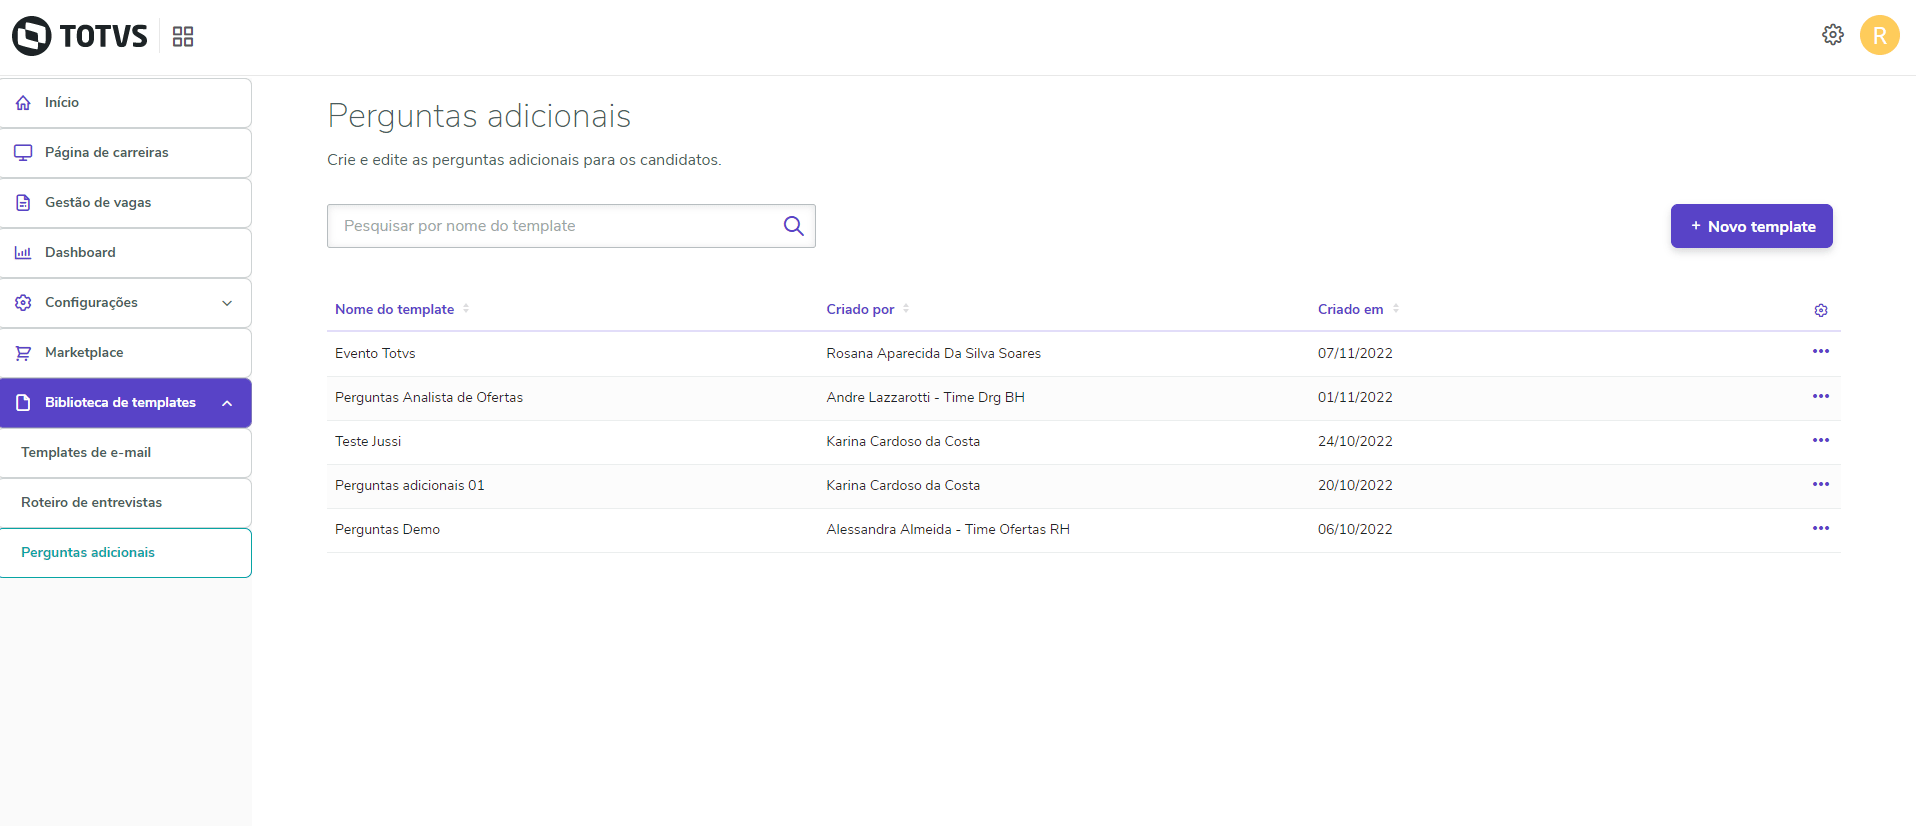
Task: Click the TOTVS logo
Action: [80, 36]
